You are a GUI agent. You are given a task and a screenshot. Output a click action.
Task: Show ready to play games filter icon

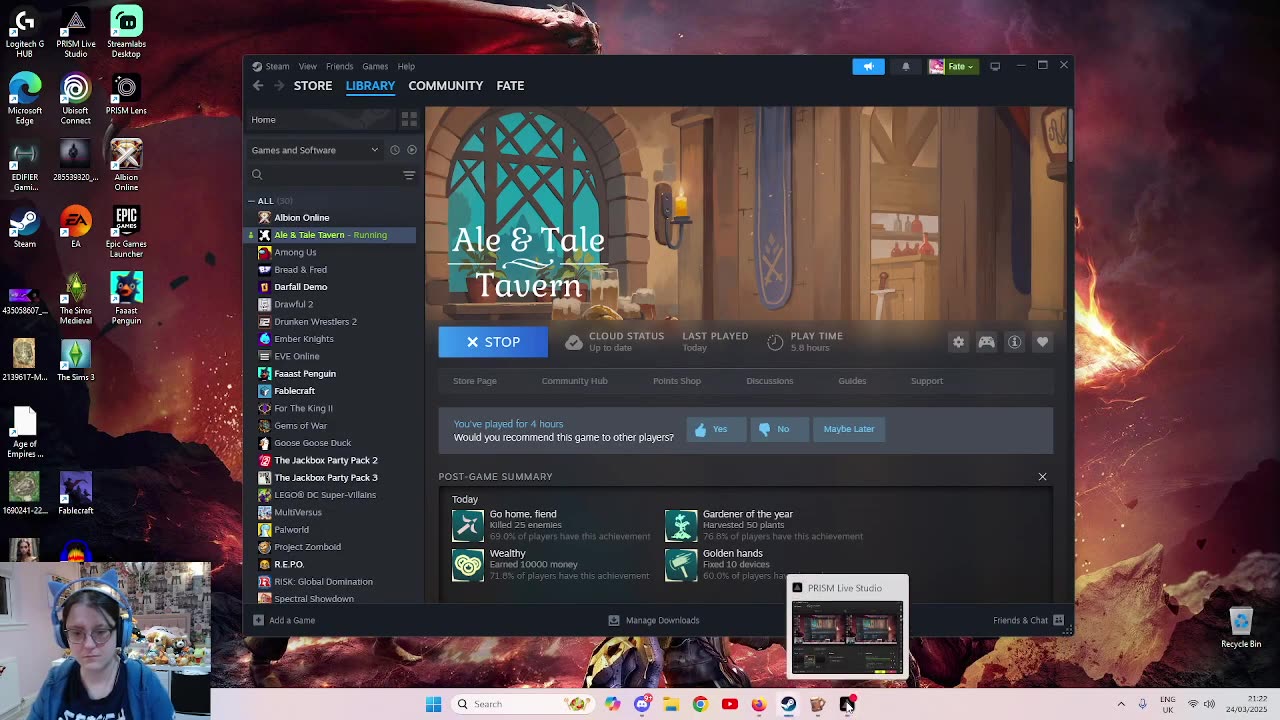(x=411, y=150)
